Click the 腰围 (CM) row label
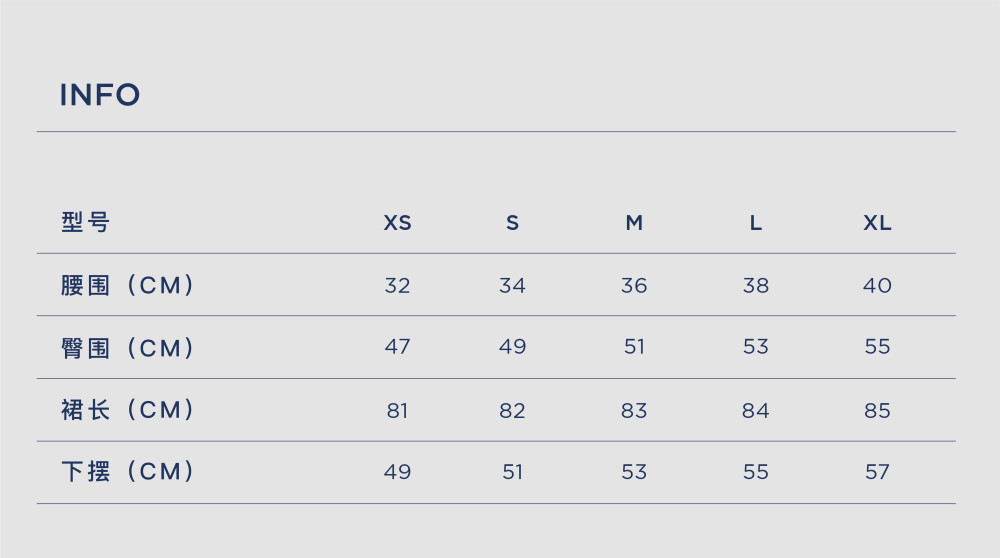The image size is (1000, 558). (x=128, y=285)
